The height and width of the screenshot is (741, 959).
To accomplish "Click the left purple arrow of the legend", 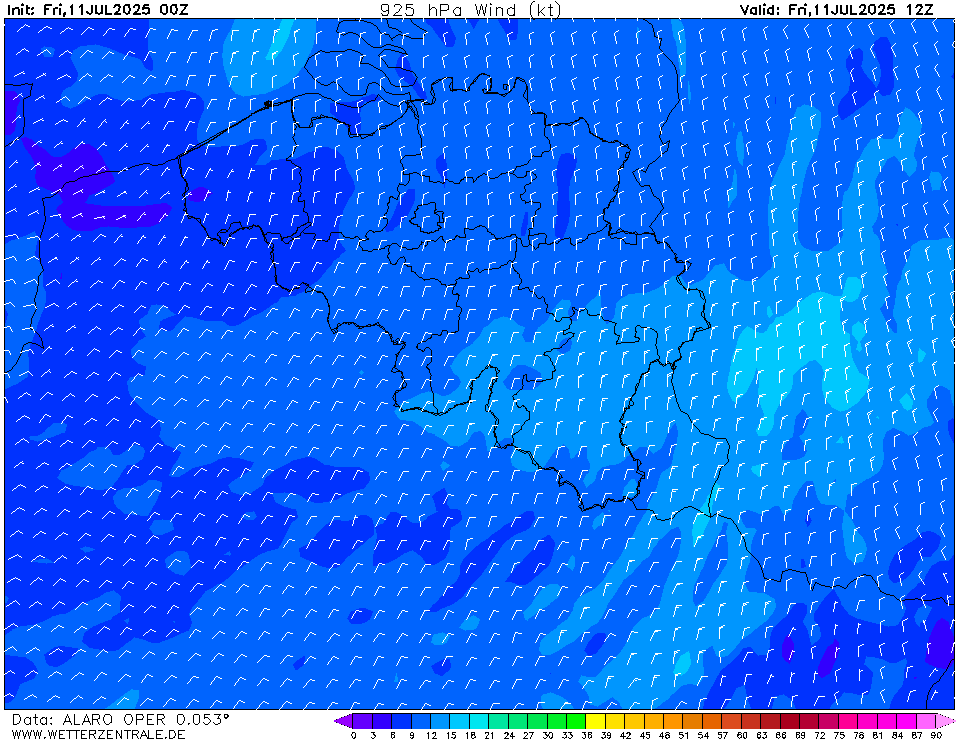I will click(x=344, y=721).
